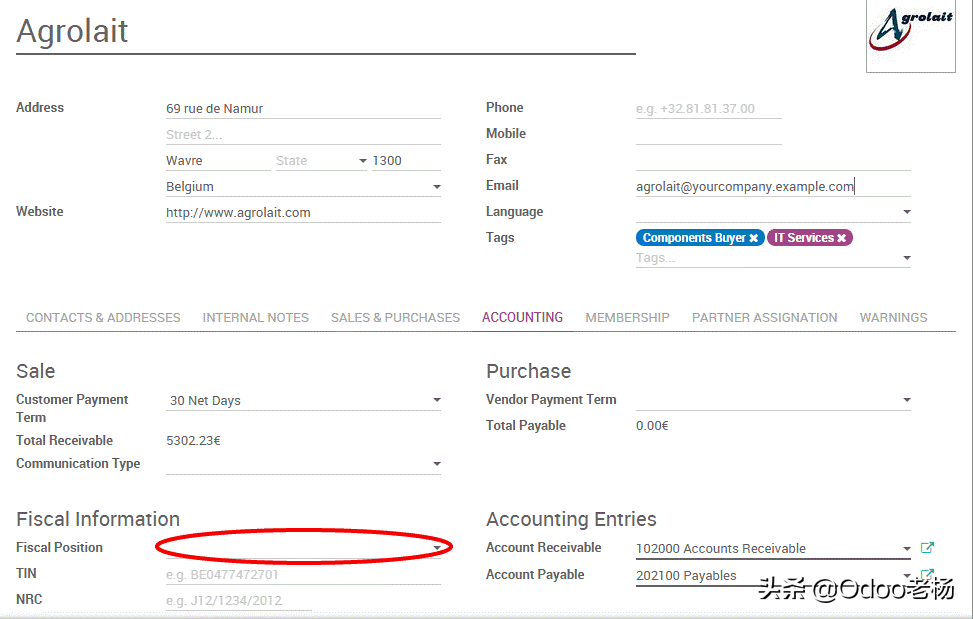973x619 pixels.
Task: Expand the Fiscal Position dropdown
Action: point(437,548)
